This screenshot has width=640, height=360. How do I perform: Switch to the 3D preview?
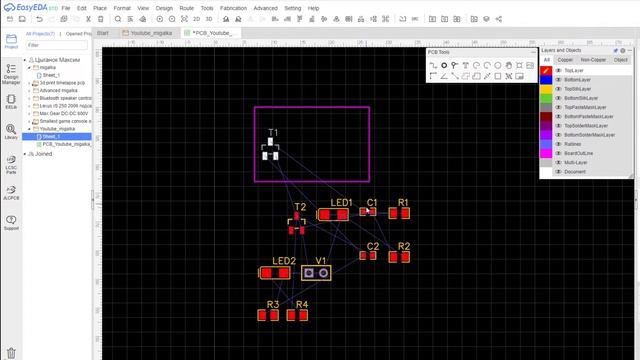pos(209,19)
